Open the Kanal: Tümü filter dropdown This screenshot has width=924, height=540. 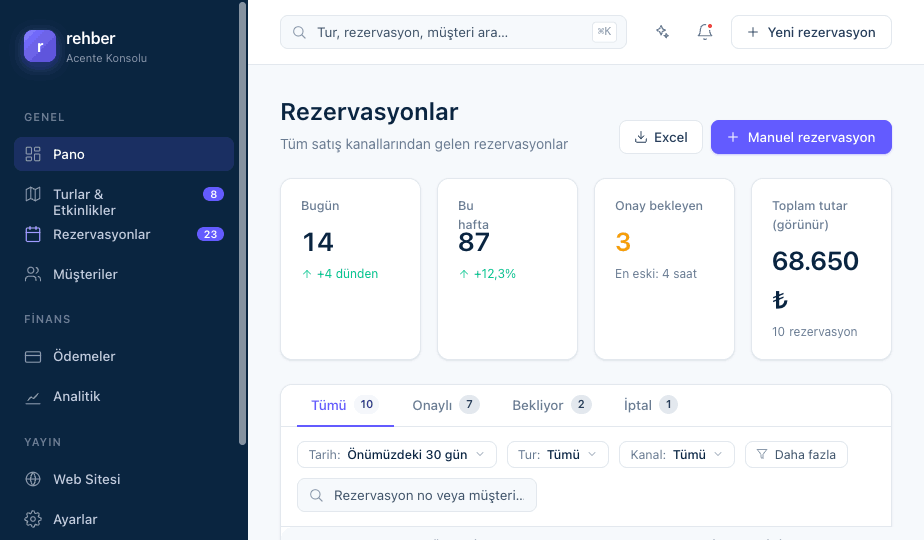(x=676, y=455)
